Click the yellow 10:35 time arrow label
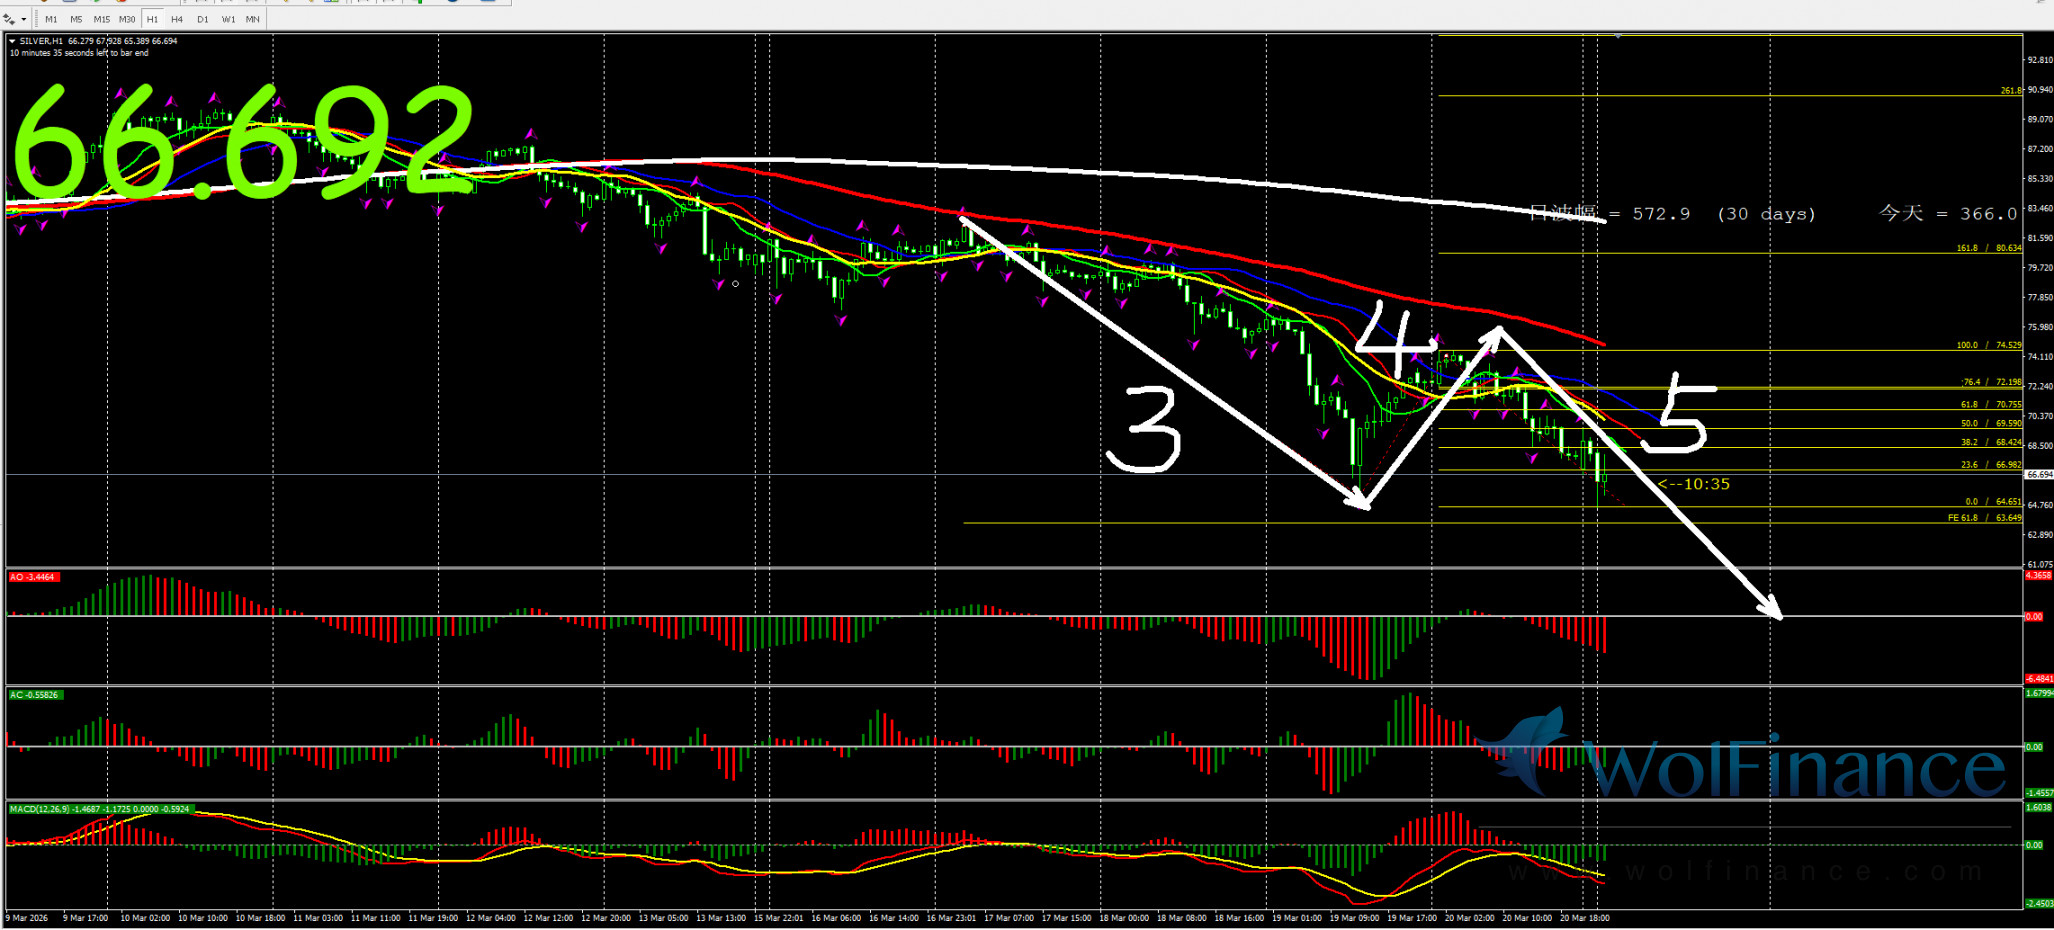Image resolution: width=2054 pixels, height=930 pixels. point(1694,484)
